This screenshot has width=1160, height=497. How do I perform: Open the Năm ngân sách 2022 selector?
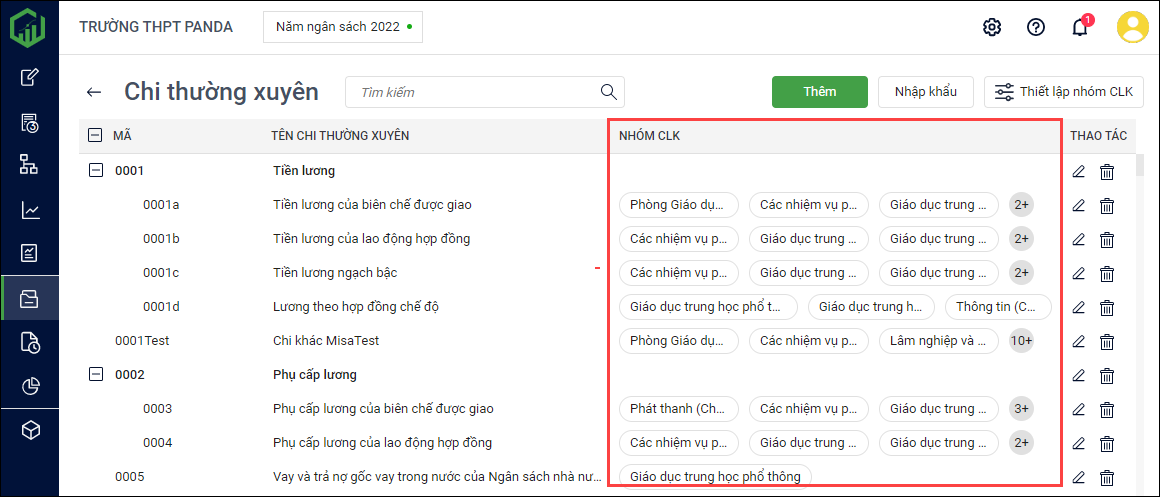(343, 27)
